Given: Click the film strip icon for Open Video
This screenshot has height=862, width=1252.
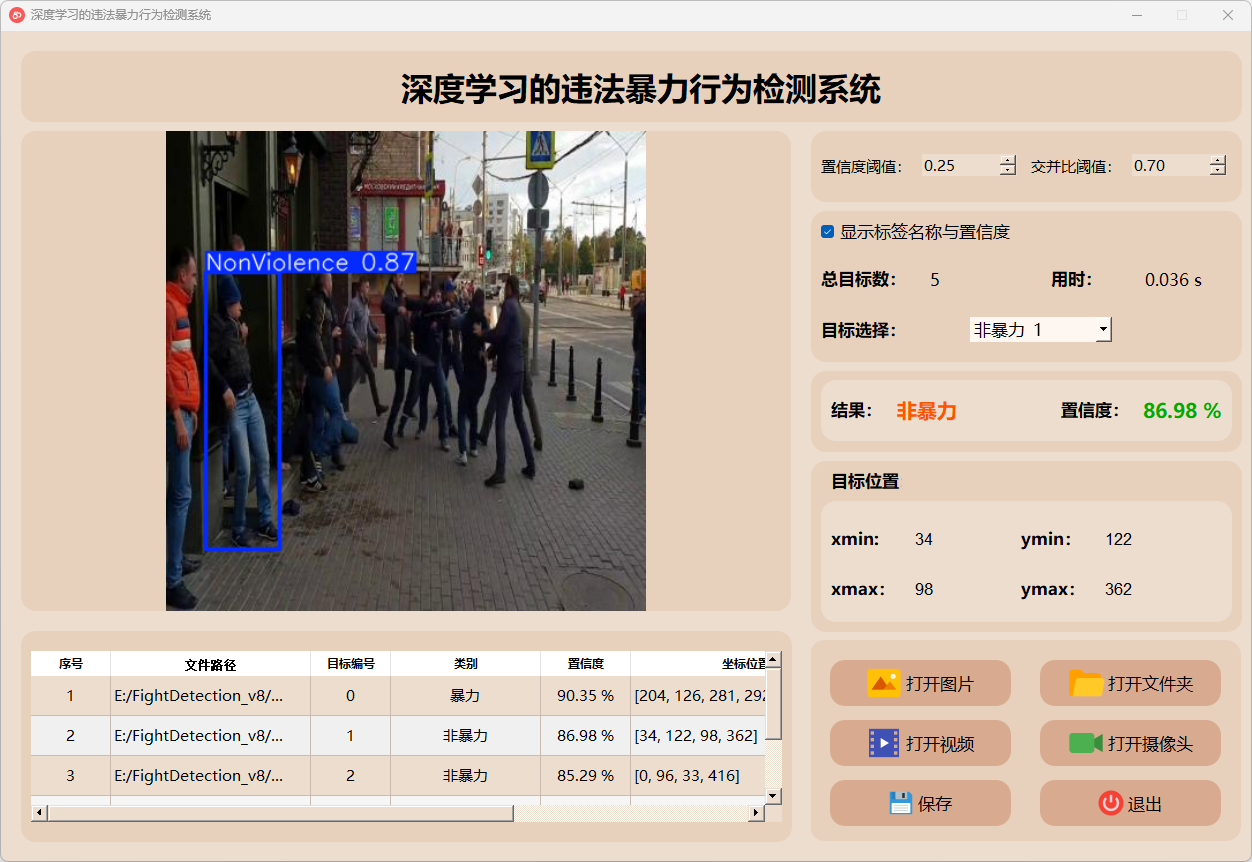Looking at the screenshot, I should click(x=884, y=743).
